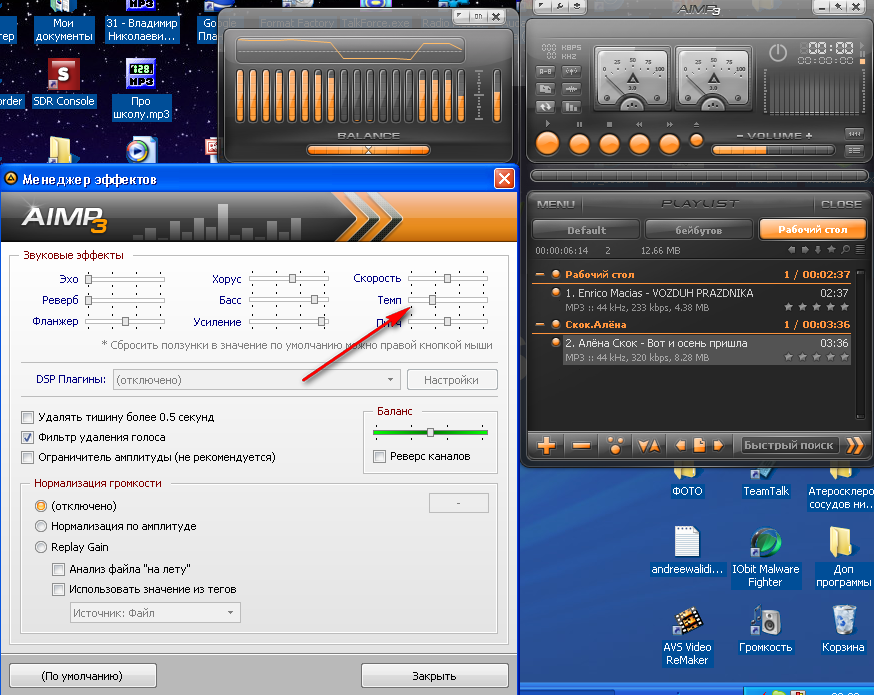Open the 'Источник: Файл' dropdown

156,613
